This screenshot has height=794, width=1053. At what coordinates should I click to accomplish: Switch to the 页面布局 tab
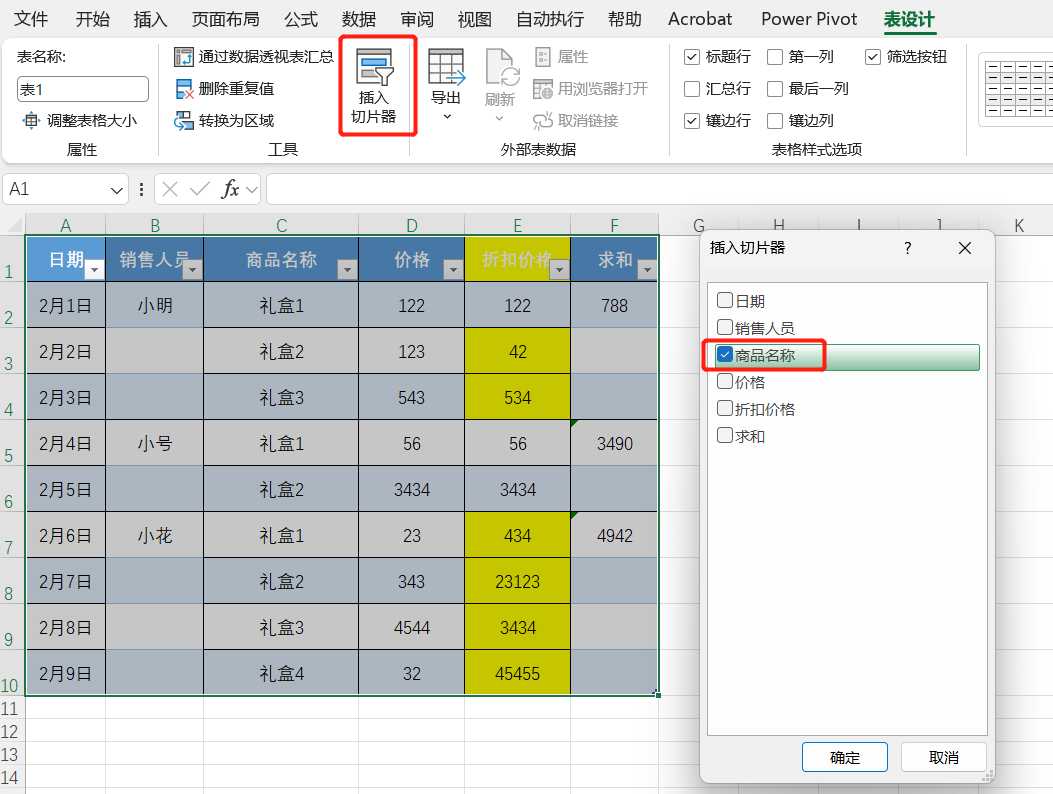point(226,19)
